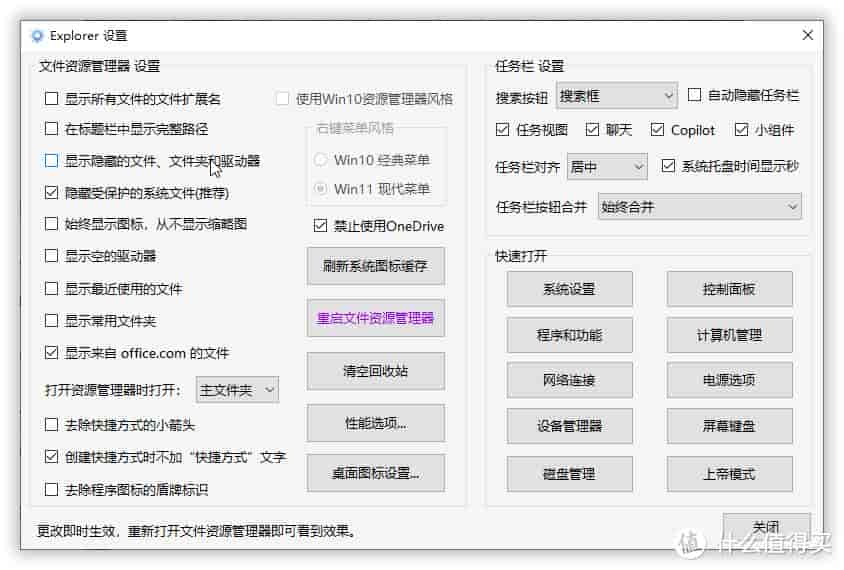
Task: Open 性能选项... button
Action: [376, 423]
